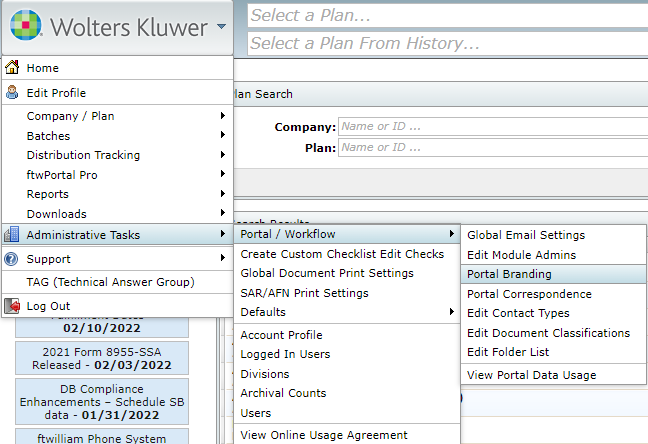
Task: Open 2021 Form 8955-SSA Released news item
Action: 102,358
